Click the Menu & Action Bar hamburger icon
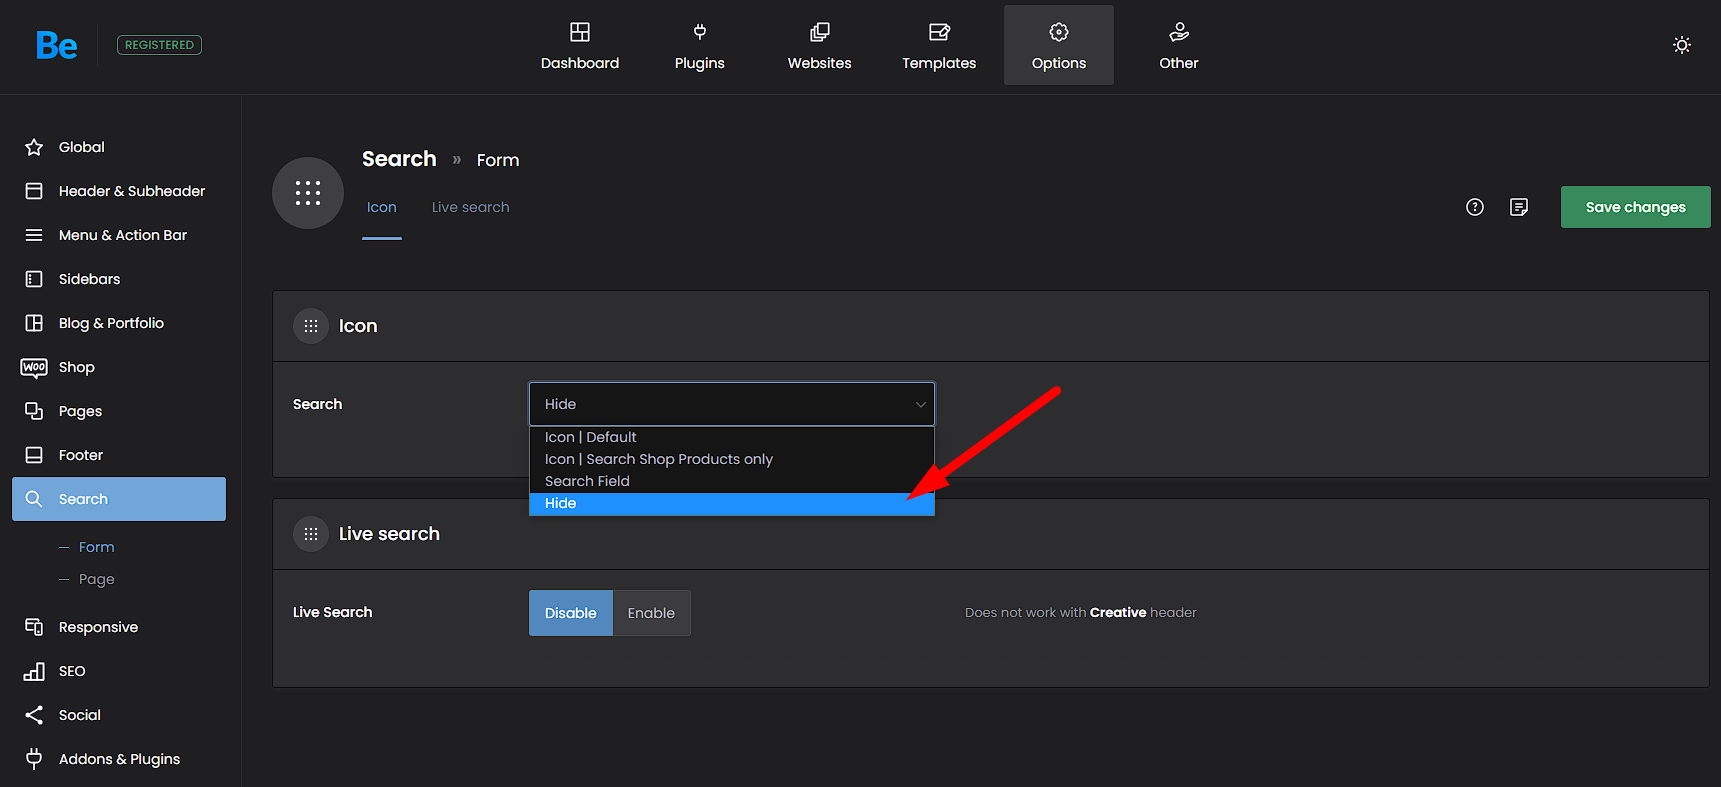This screenshot has height=787, width=1721. click(34, 235)
